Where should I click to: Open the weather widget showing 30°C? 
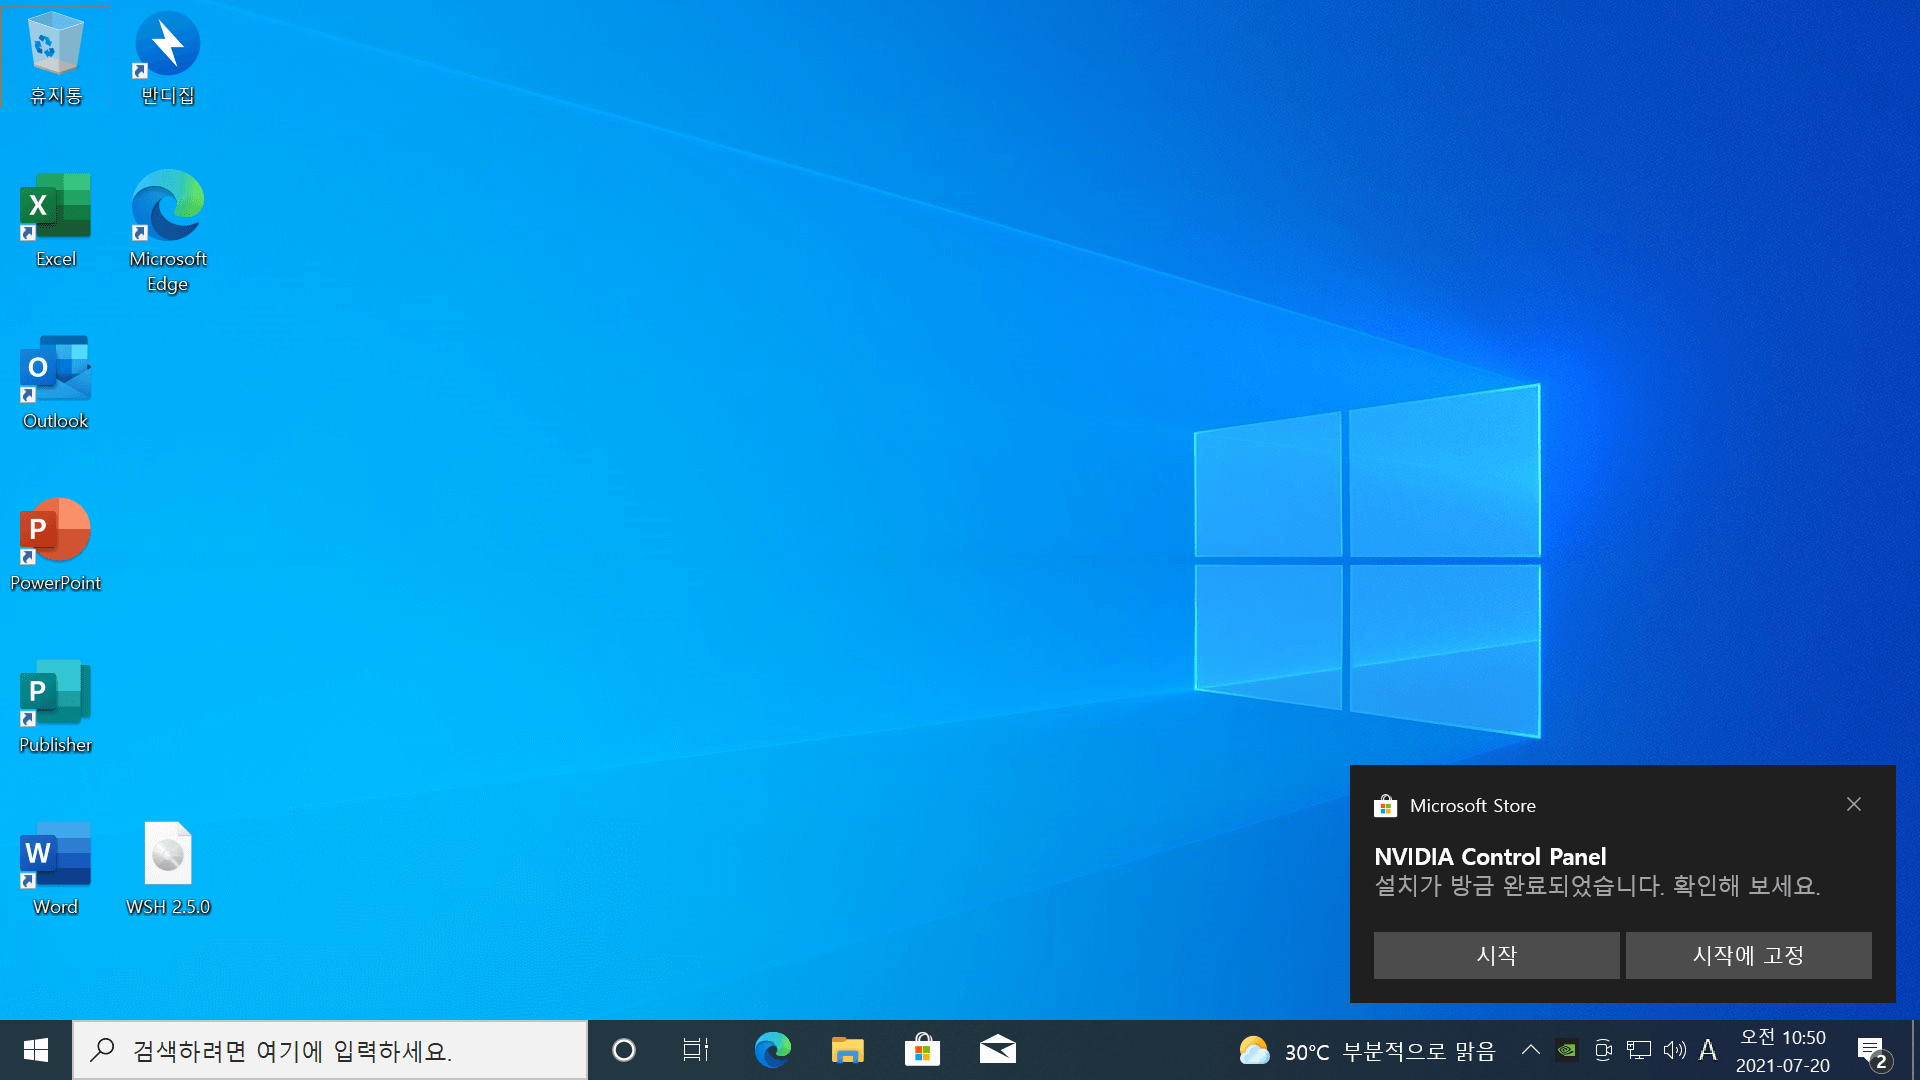pyautogui.click(x=1367, y=1051)
